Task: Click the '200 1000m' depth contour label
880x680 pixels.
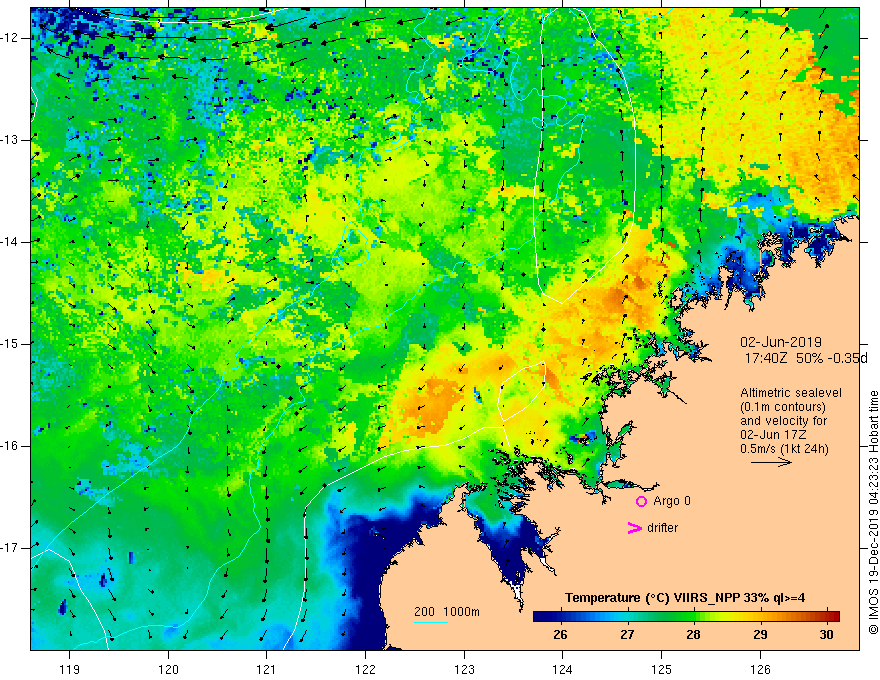Action: [x=447, y=612]
